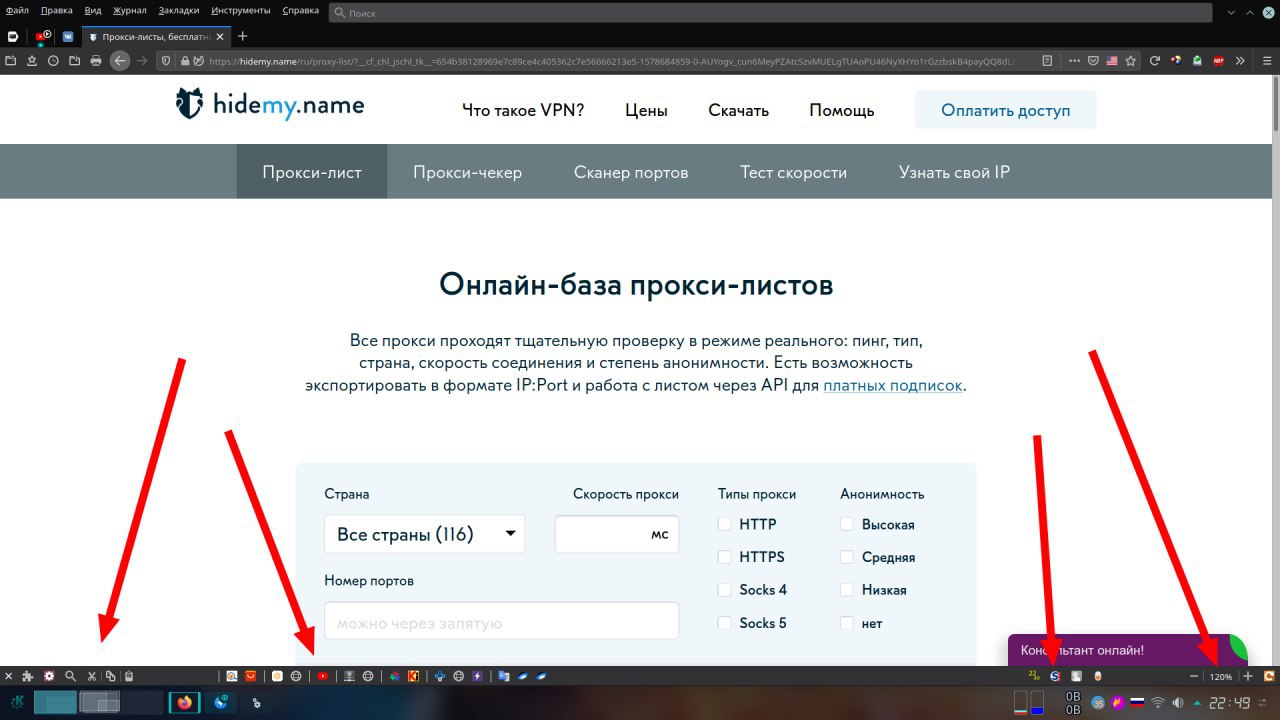1280x720 pixels.
Task: Open a new browser tab with plus button
Action: point(243,37)
